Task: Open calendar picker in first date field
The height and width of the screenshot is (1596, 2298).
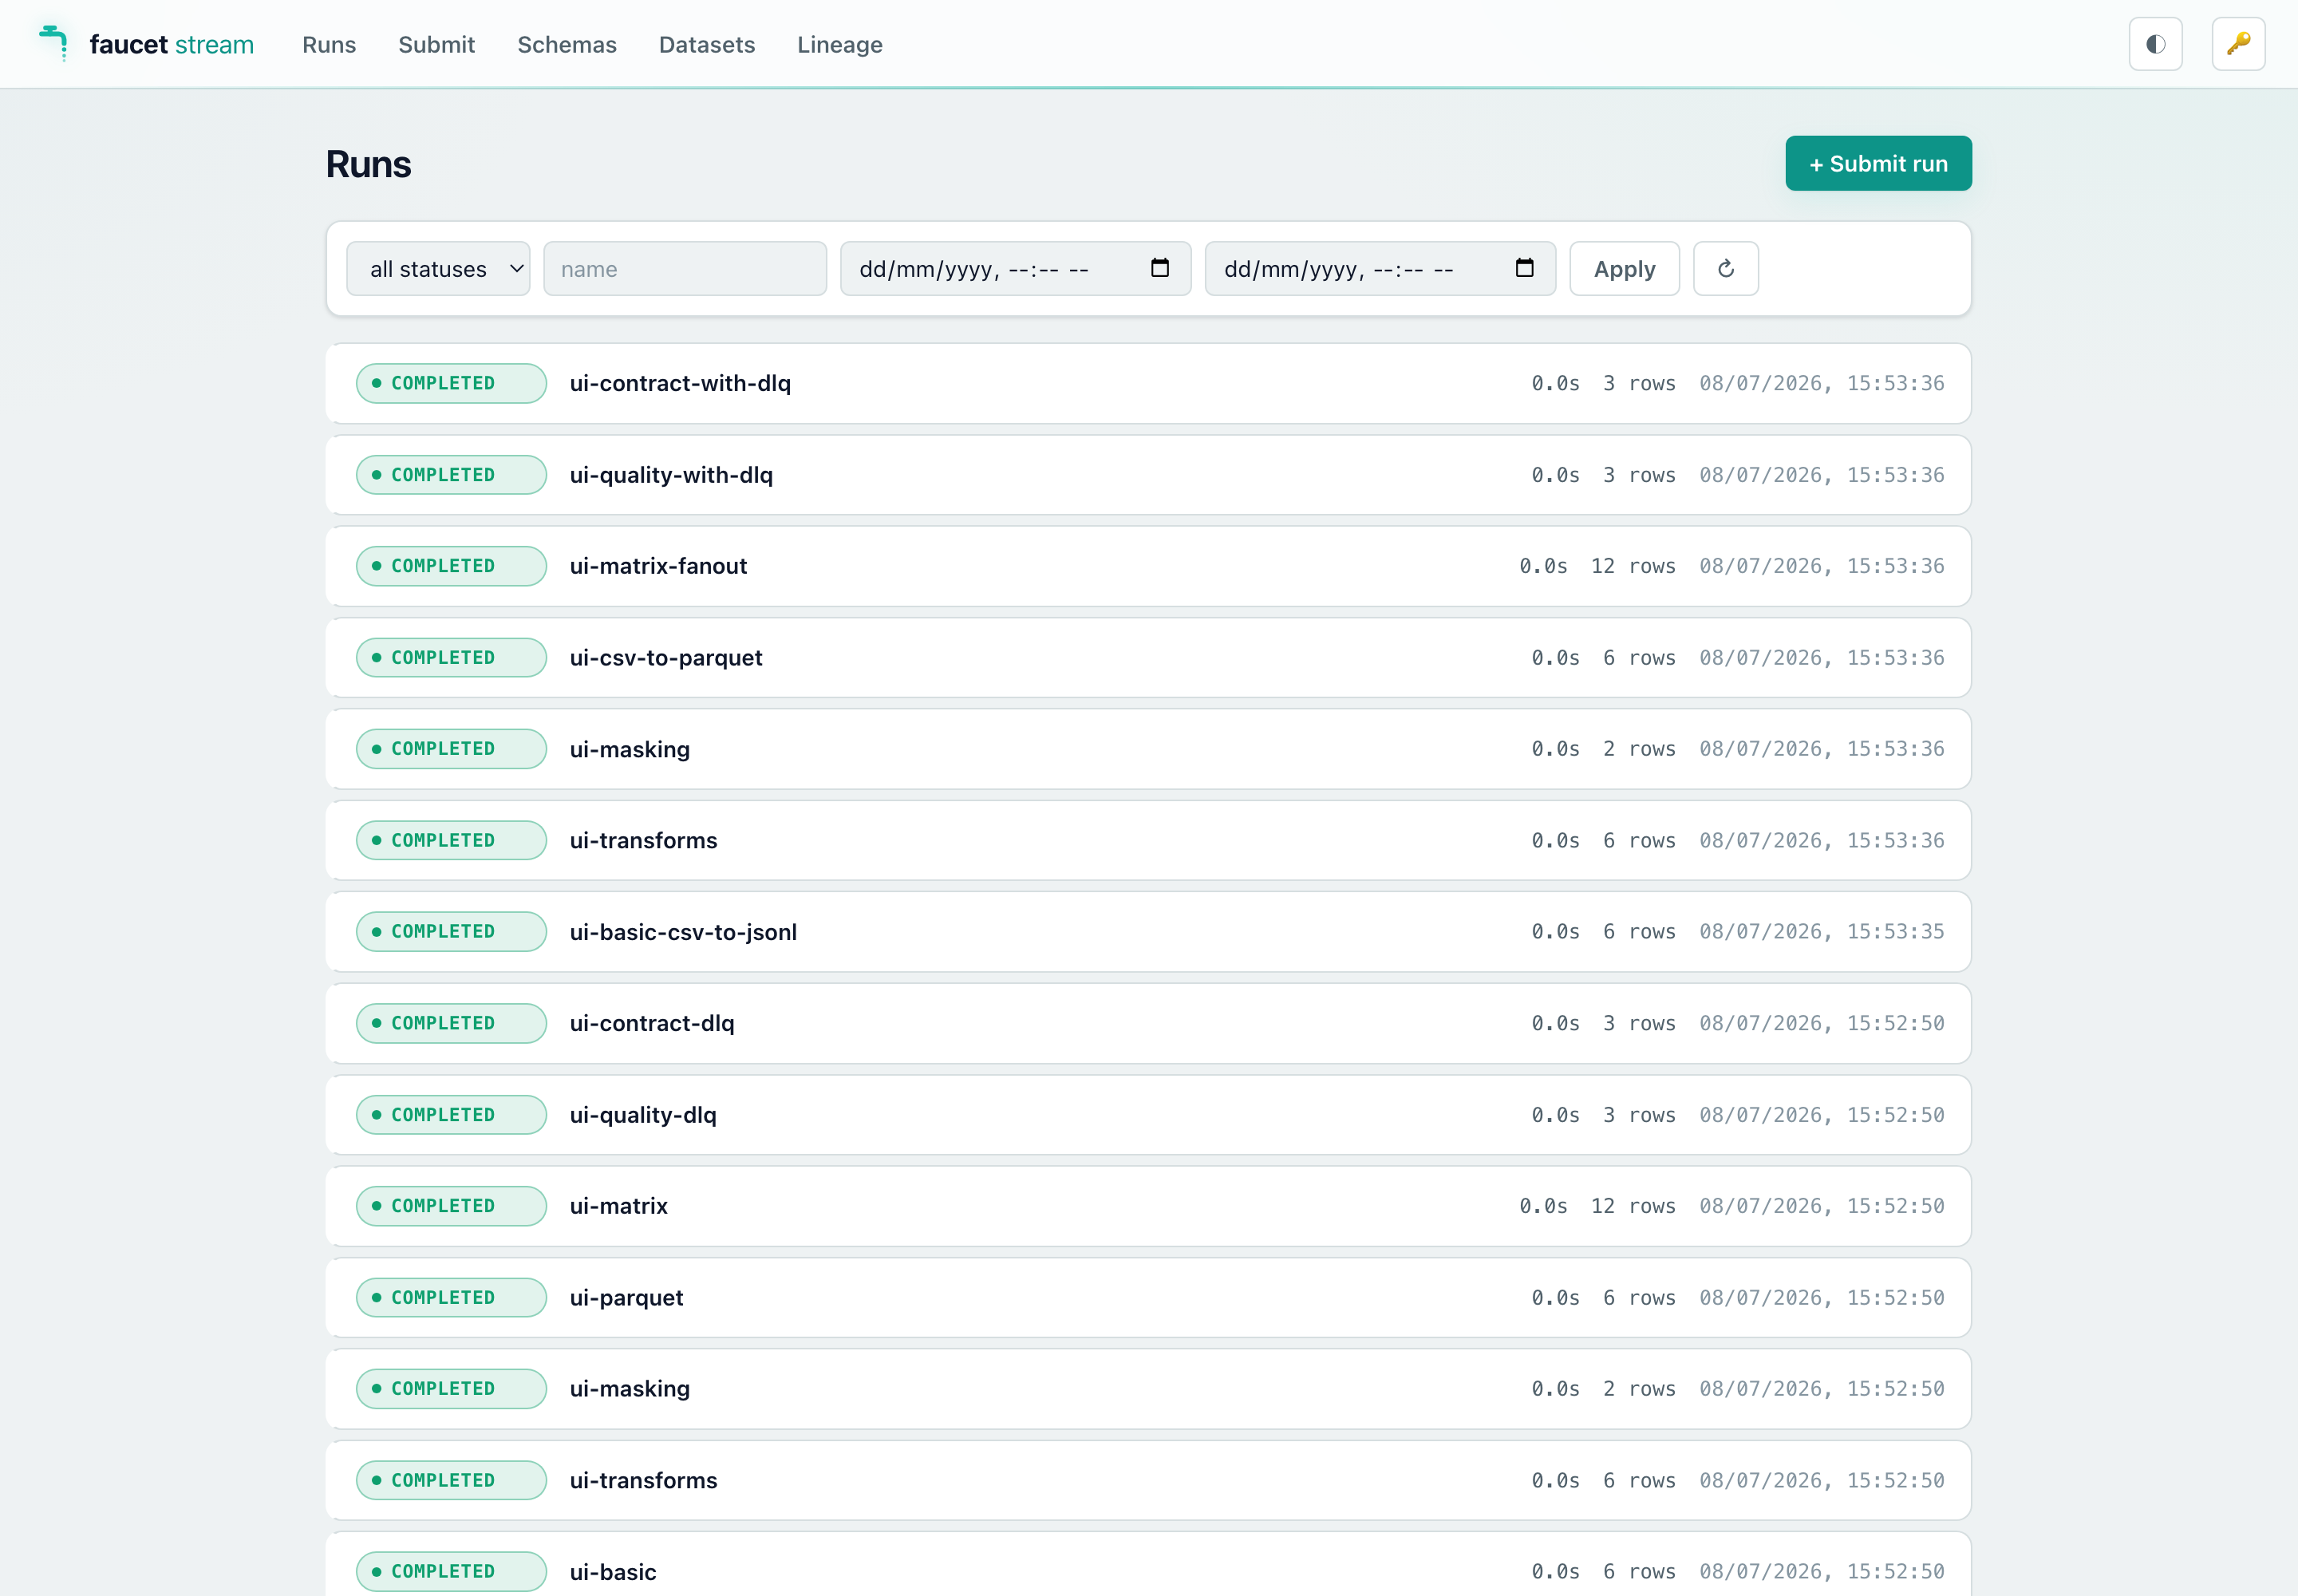Action: [x=1160, y=268]
